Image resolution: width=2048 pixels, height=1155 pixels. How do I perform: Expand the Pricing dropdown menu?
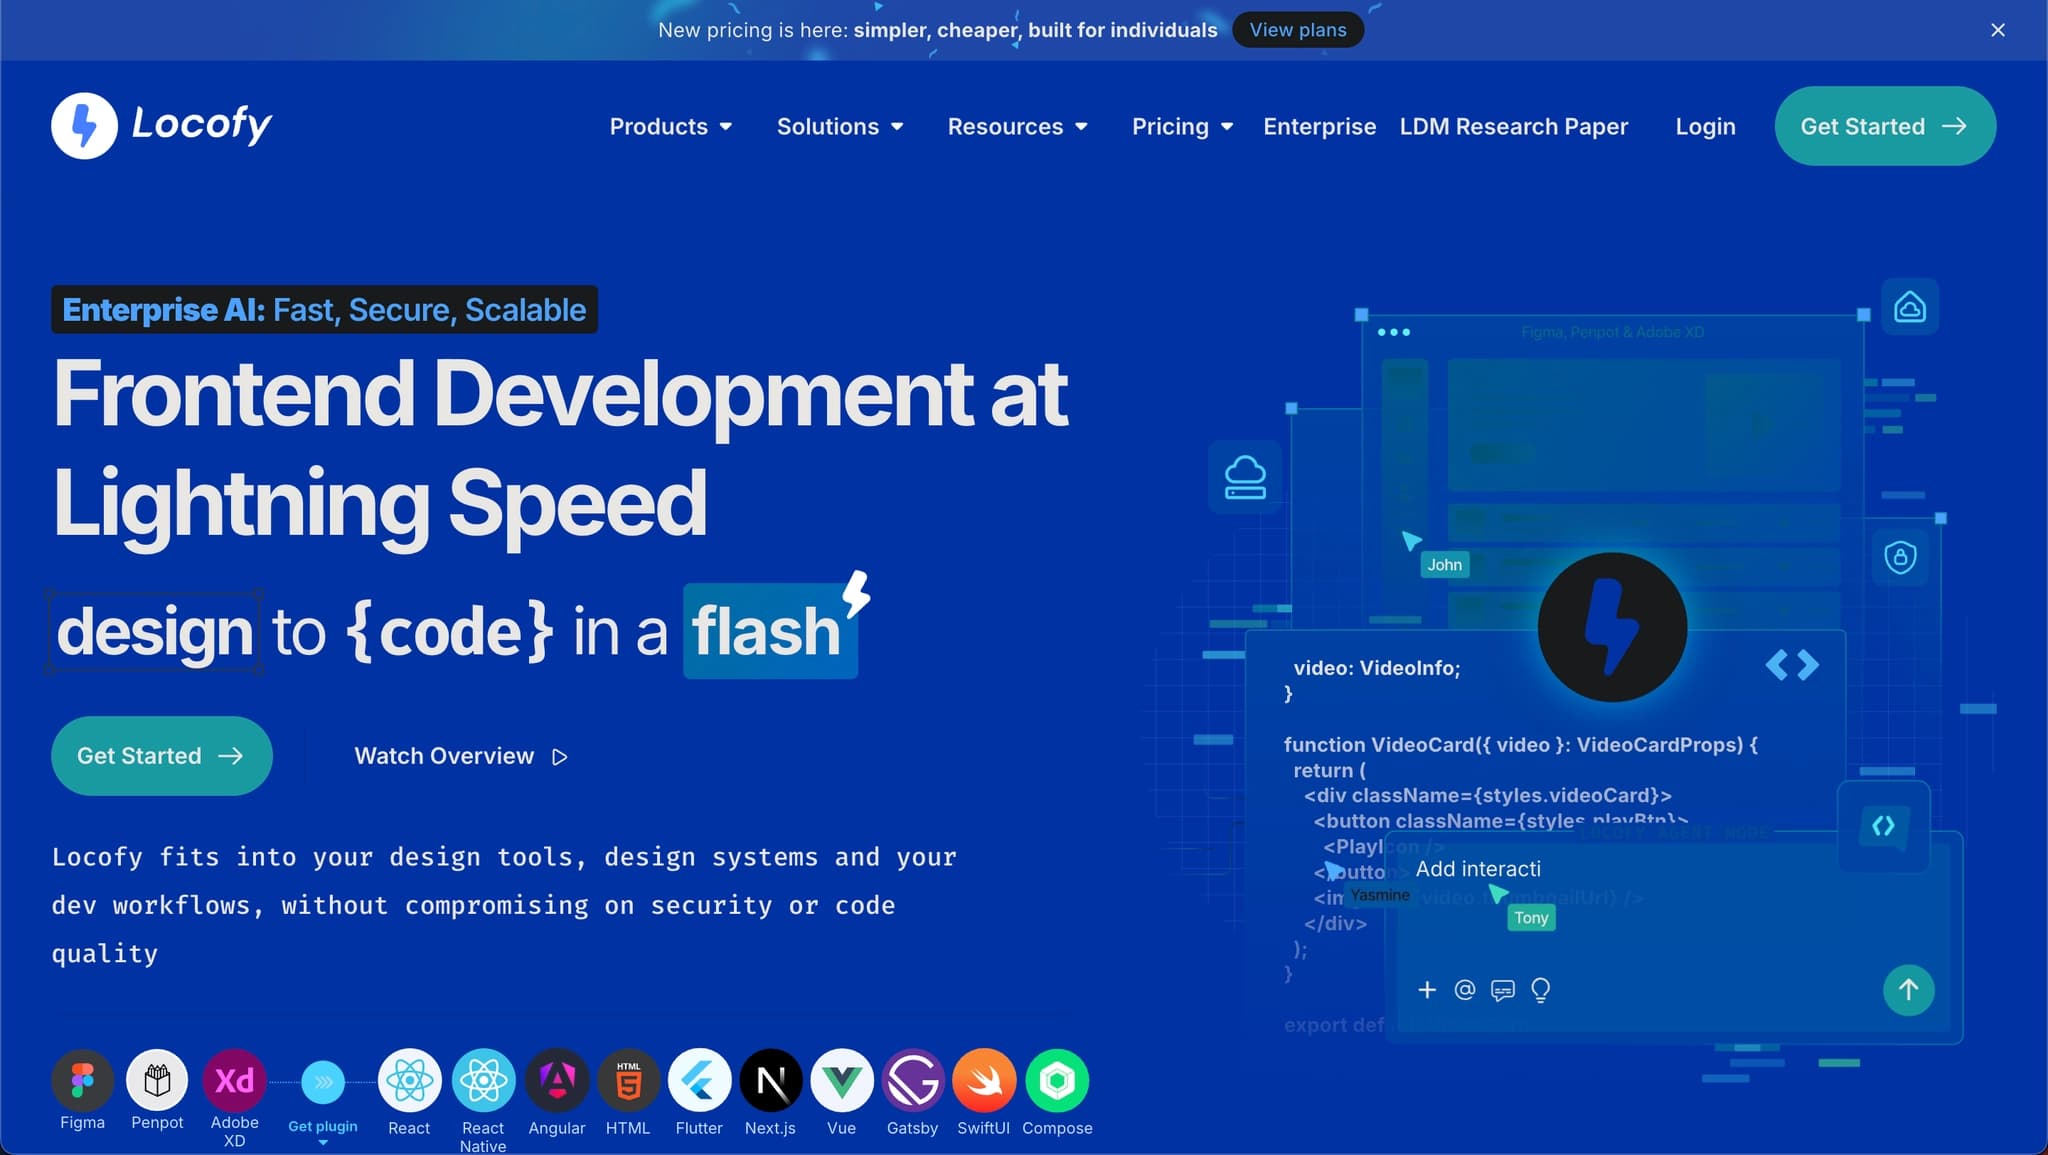pos(1182,127)
